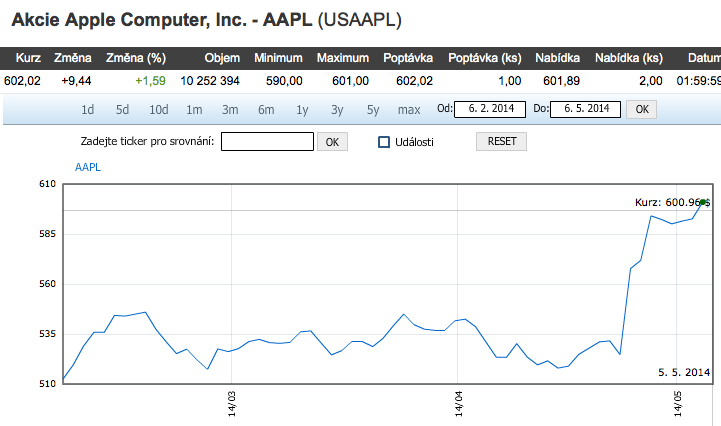Enable the Události checkbox
The height and width of the screenshot is (426, 721).
pos(384,142)
